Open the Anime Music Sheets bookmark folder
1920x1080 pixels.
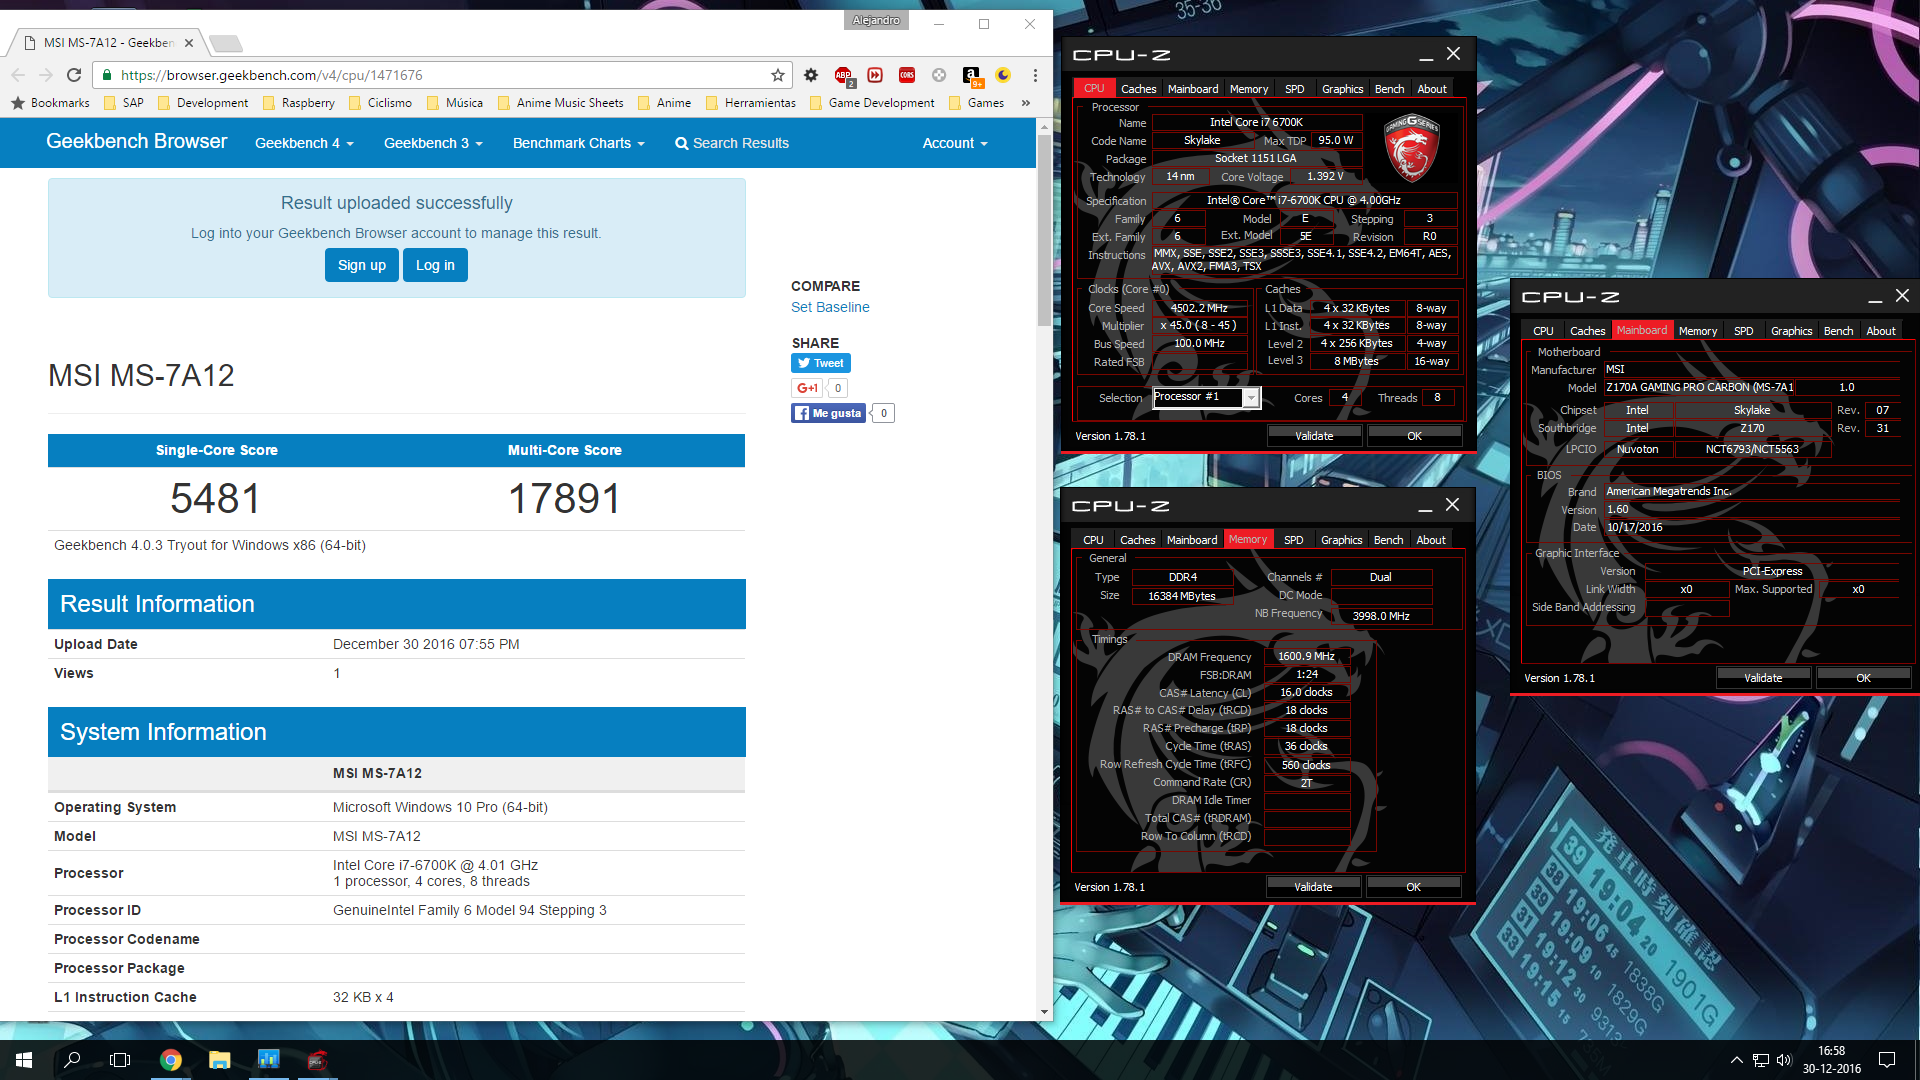click(x=560, y=103)
